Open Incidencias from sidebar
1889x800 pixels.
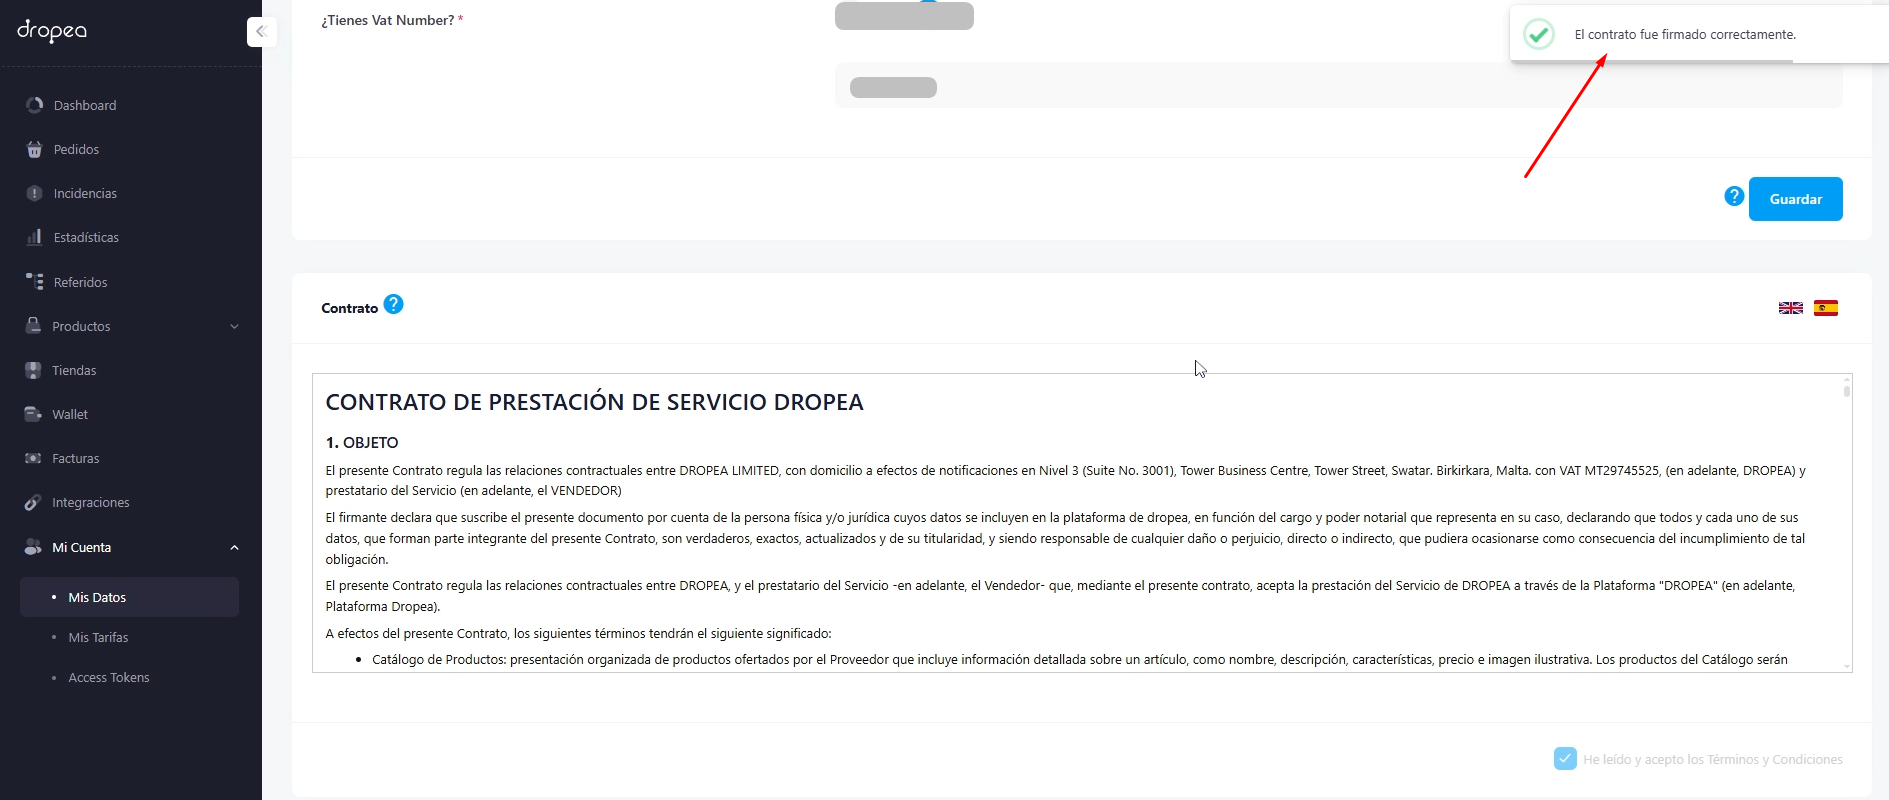[85, 193]
